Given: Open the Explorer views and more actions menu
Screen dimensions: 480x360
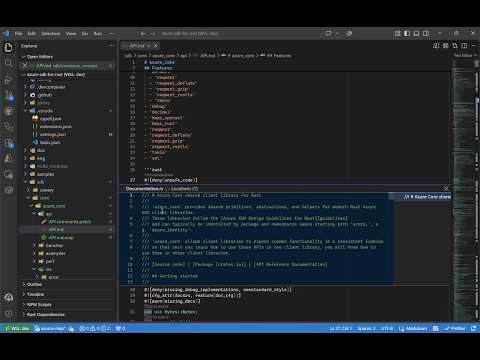Looking at the screenshot, I should 111,46.
